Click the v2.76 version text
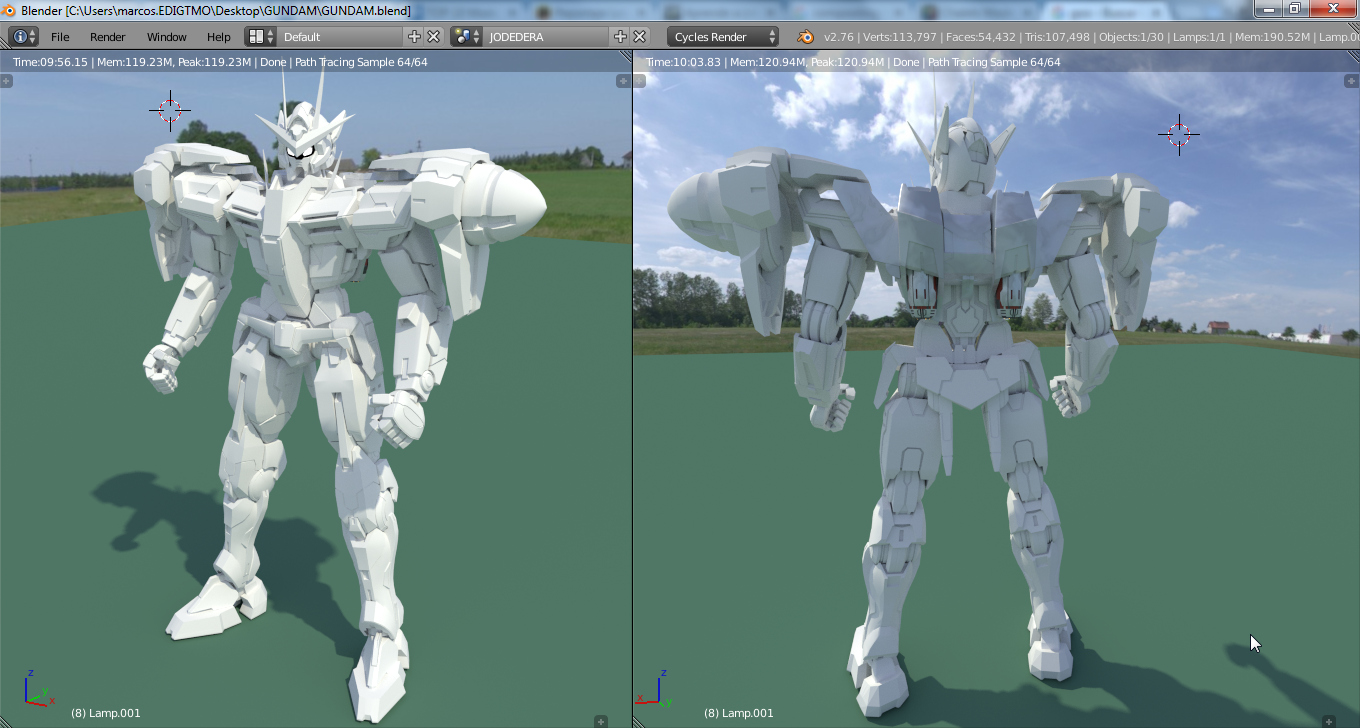This screenshot has width=1360, height=728. tap(840, 37)
